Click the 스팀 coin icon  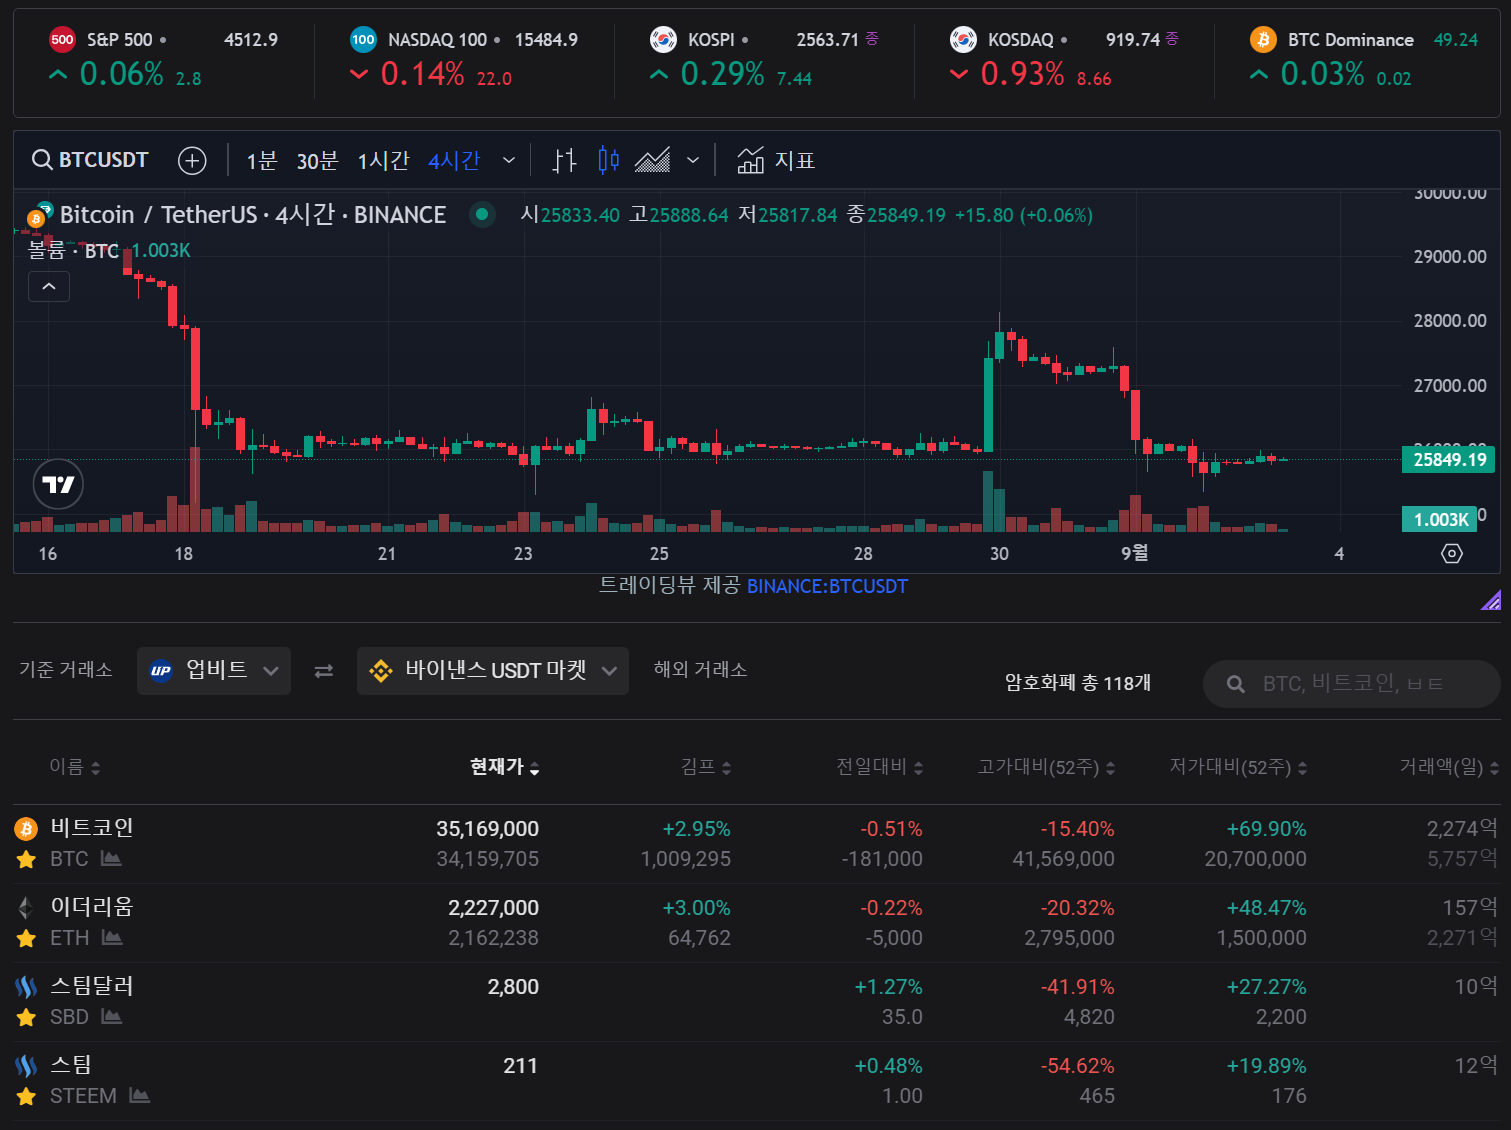(26, 1065)
